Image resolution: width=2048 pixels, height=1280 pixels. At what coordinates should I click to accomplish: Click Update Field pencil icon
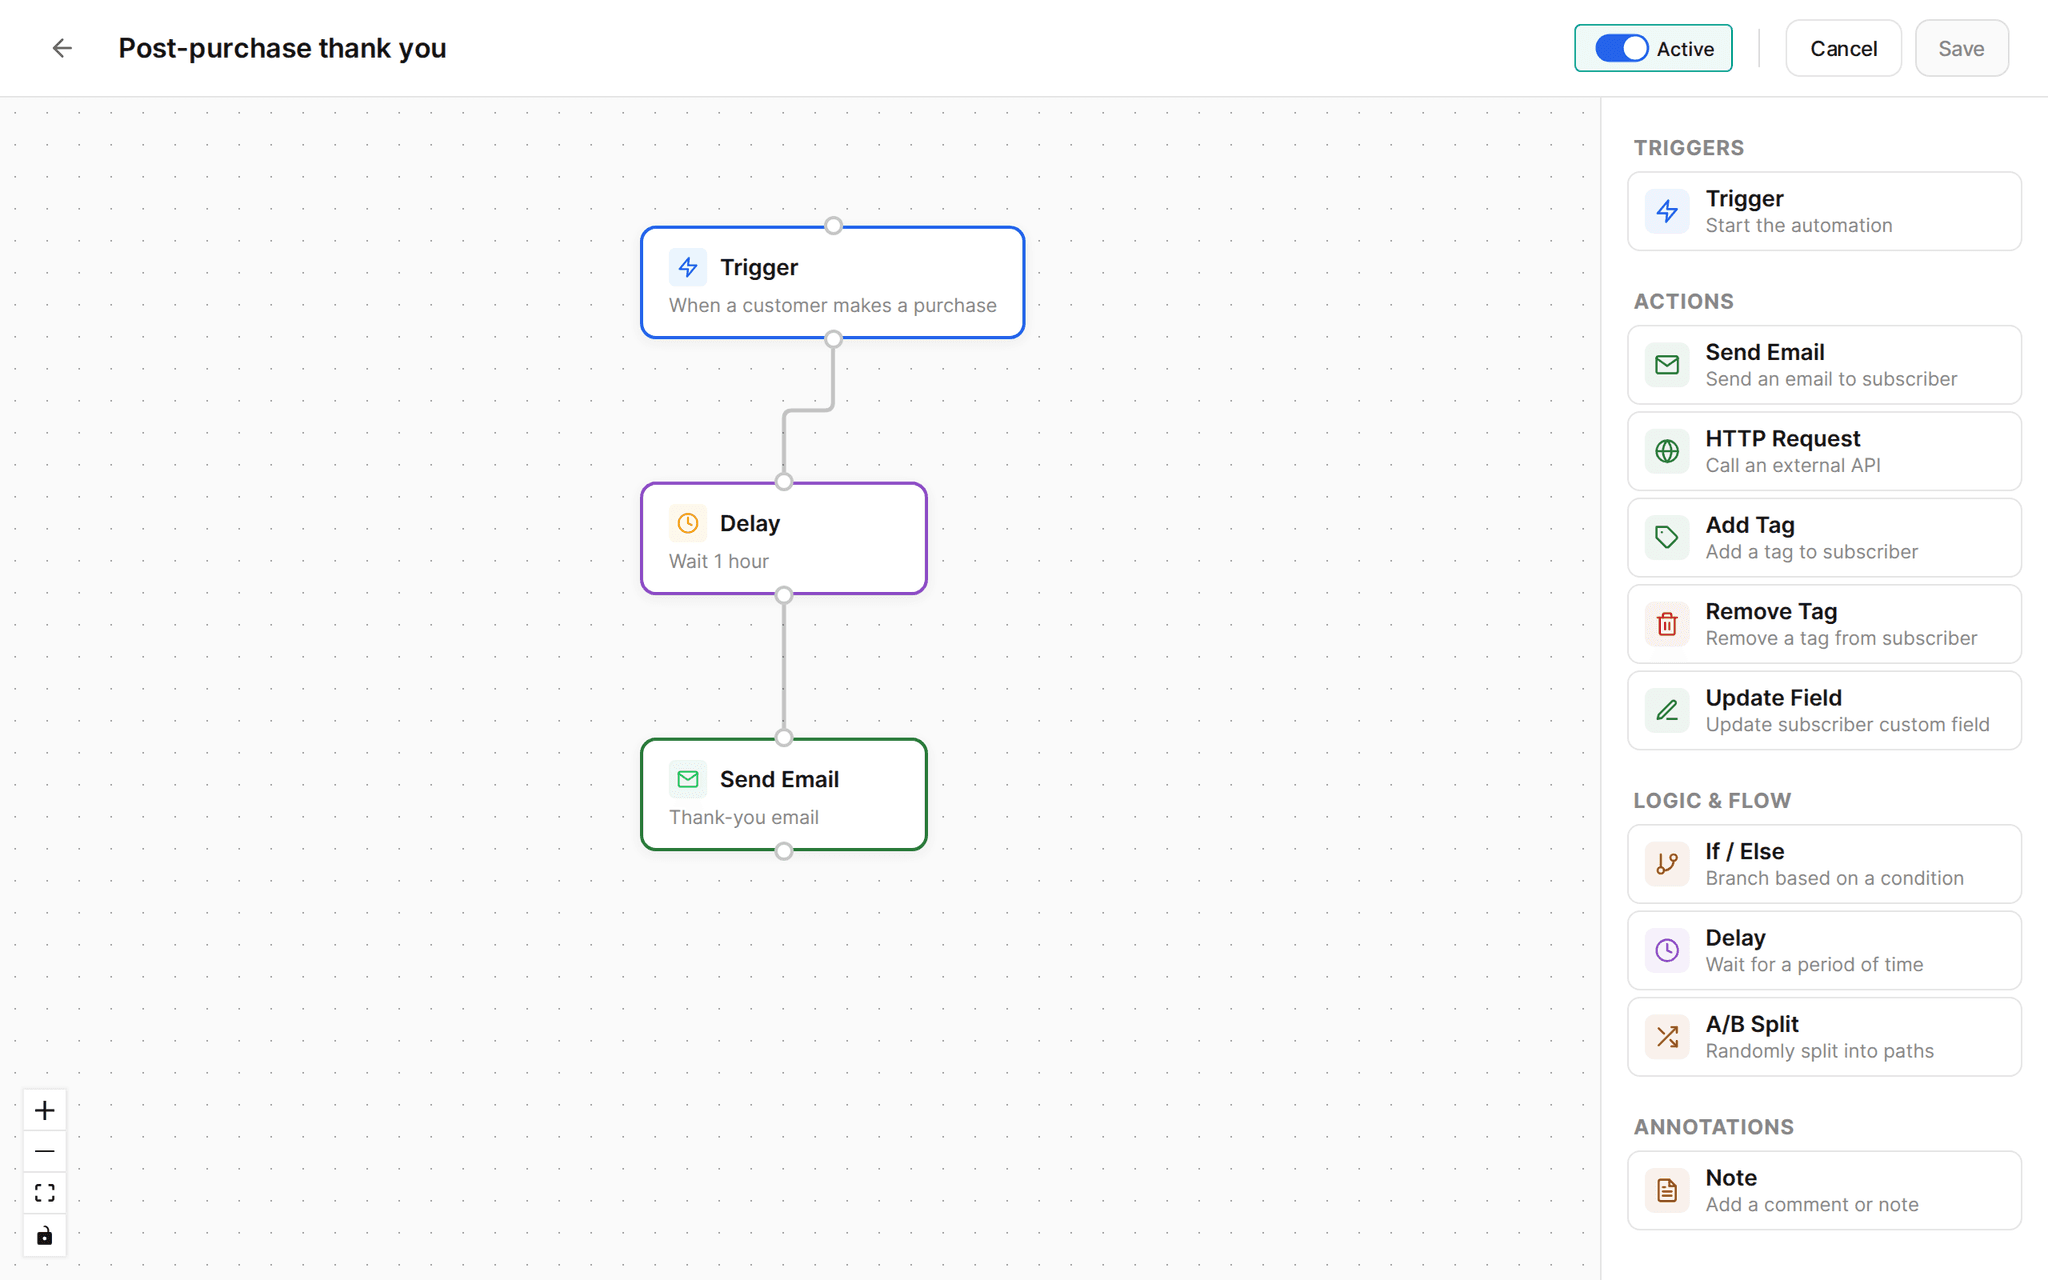(1667, 710)
